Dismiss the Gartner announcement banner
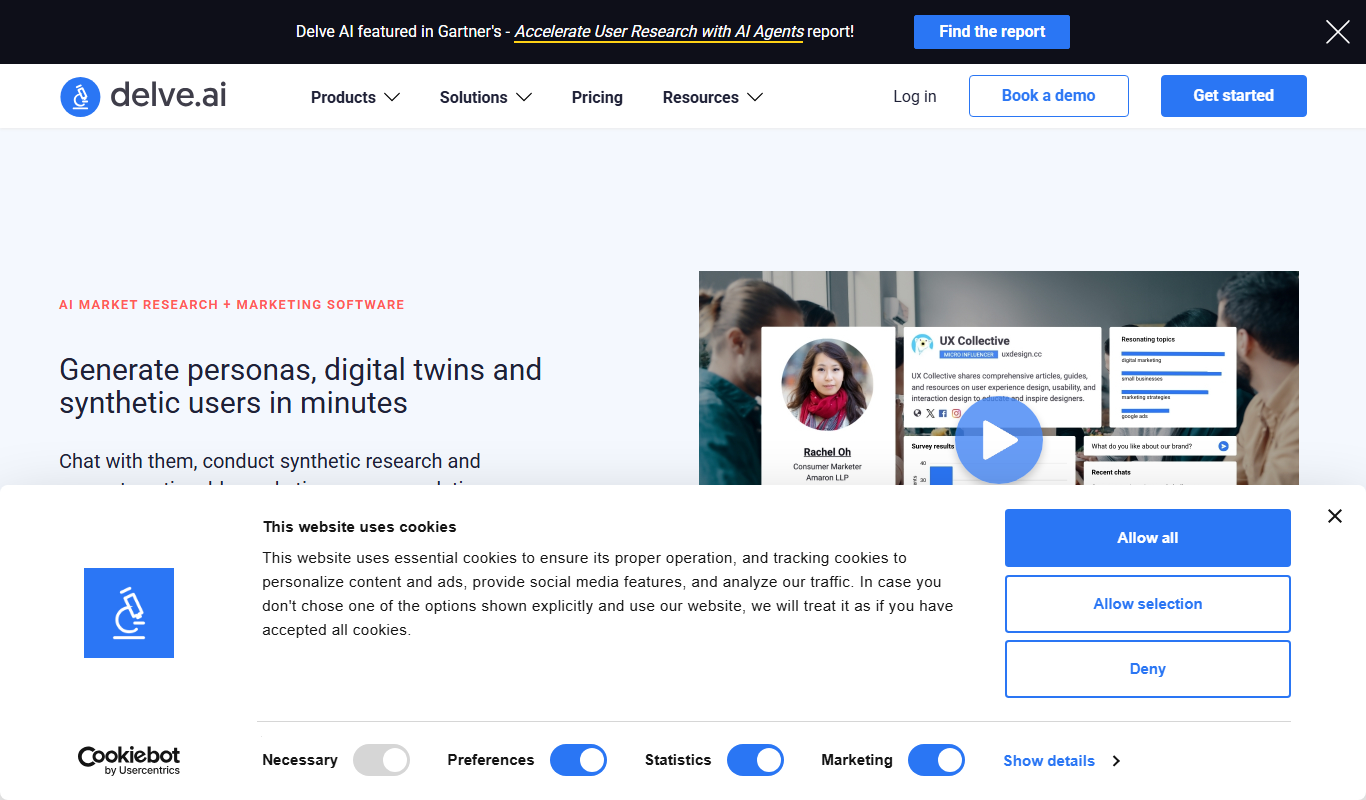 tap(1338, 32)
